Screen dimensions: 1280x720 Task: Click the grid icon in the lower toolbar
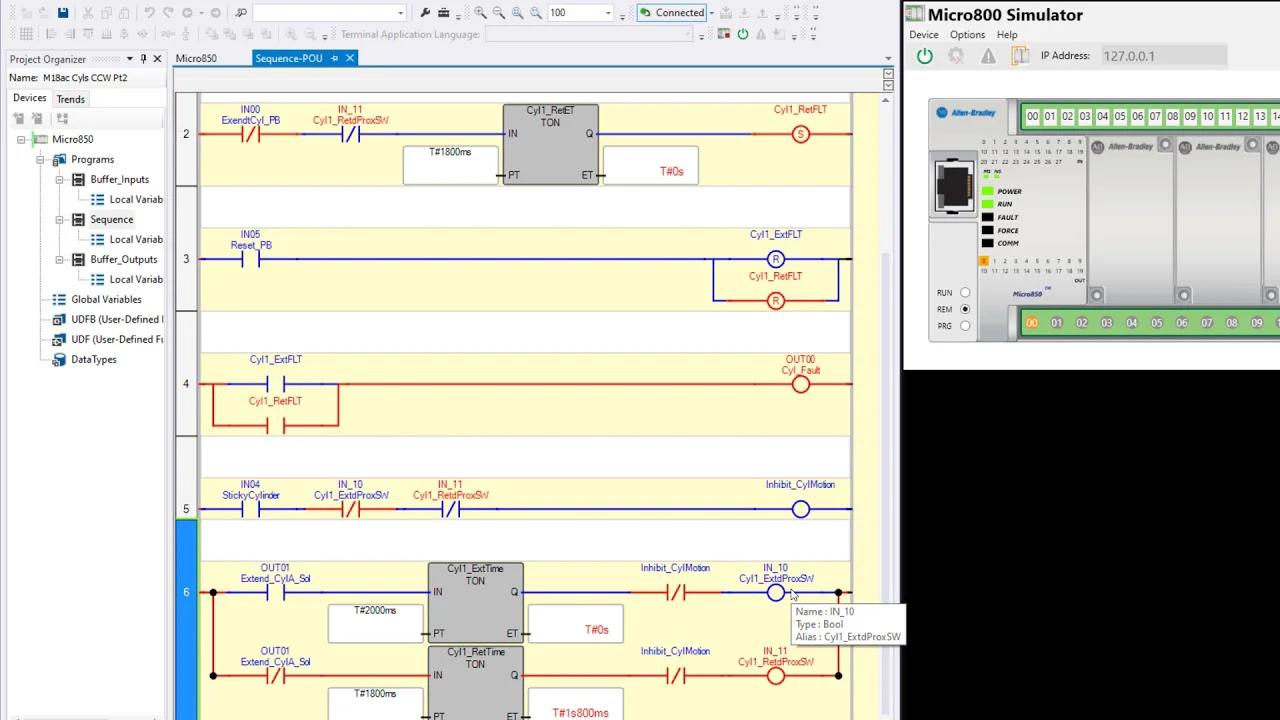tap(26, 34)
